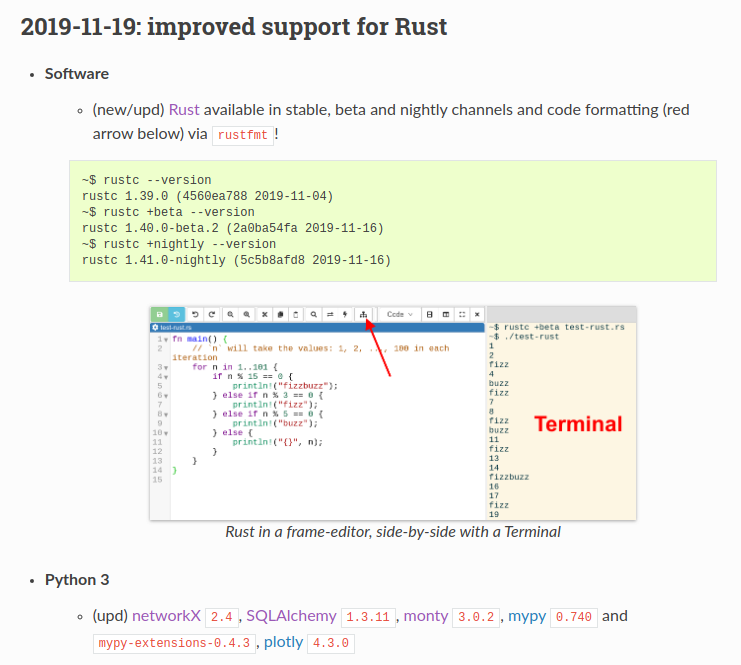
Task: Open the plotly link
Action: 284,642
